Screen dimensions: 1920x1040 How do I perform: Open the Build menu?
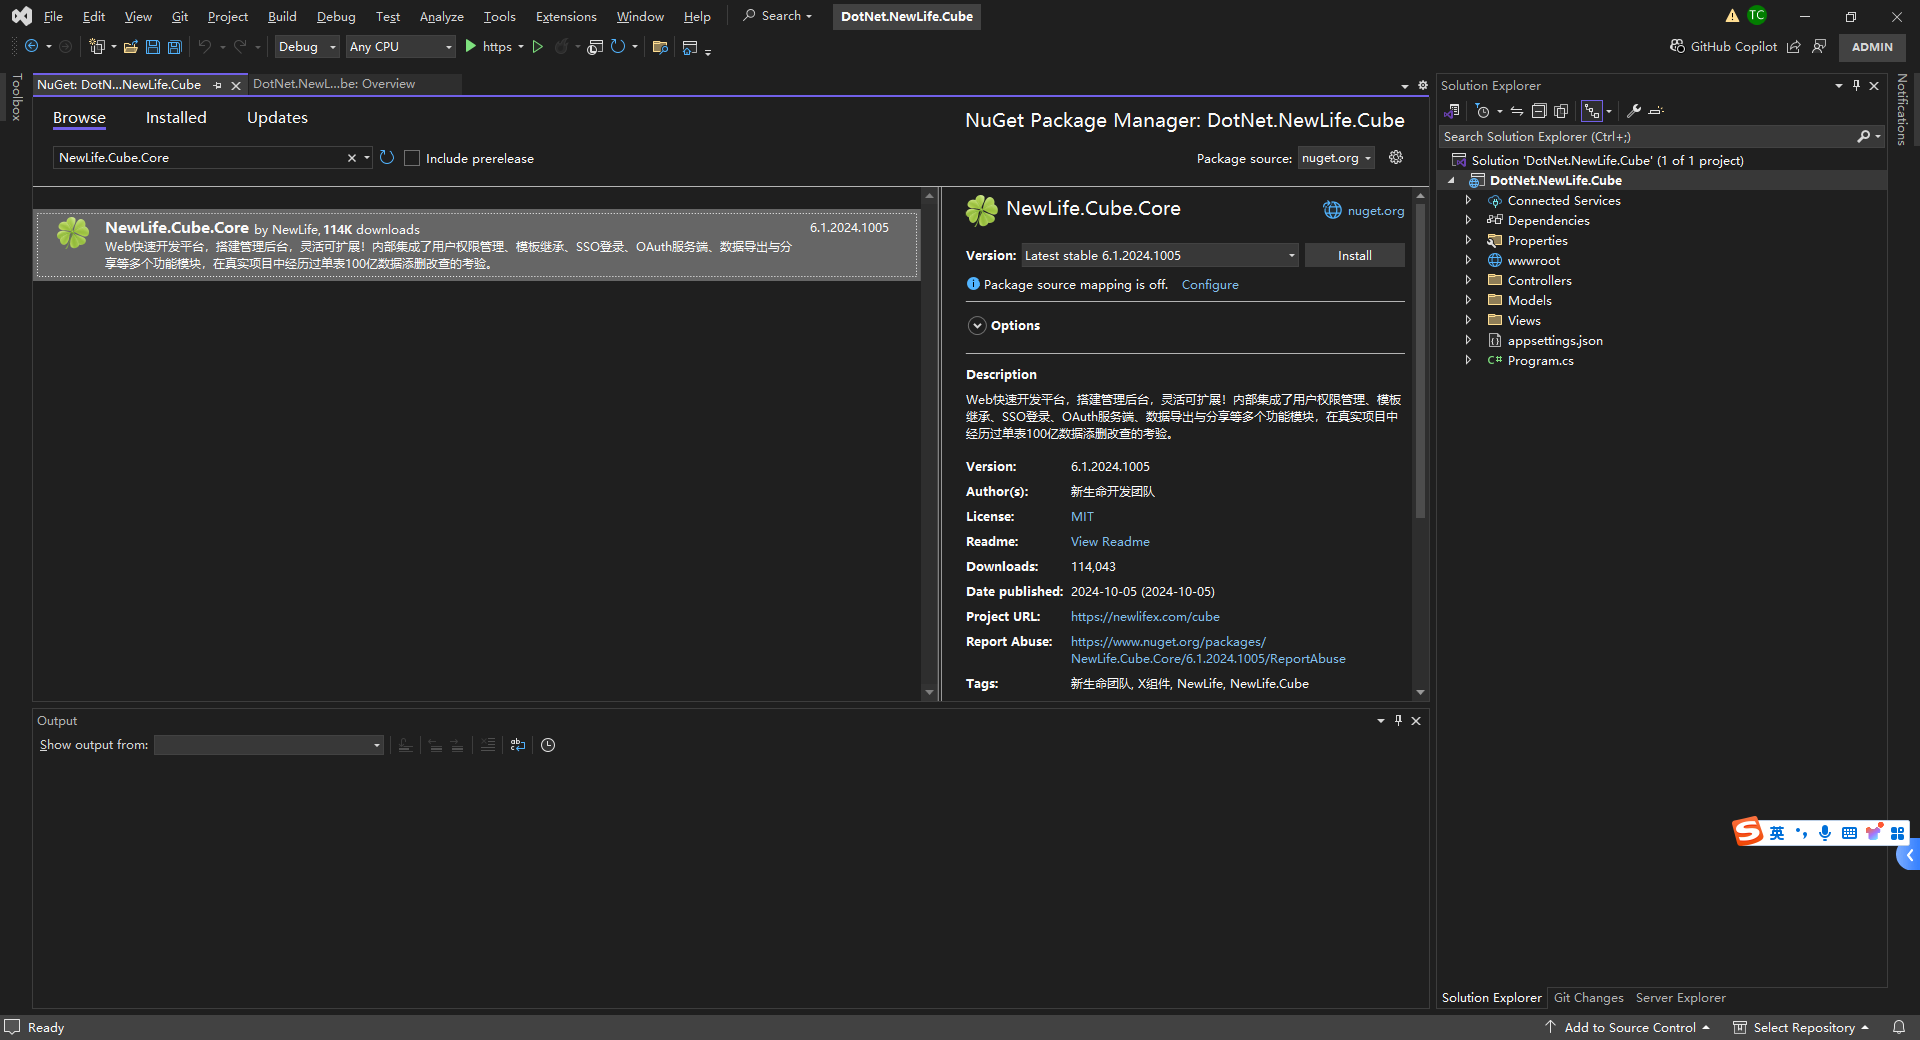282,16
